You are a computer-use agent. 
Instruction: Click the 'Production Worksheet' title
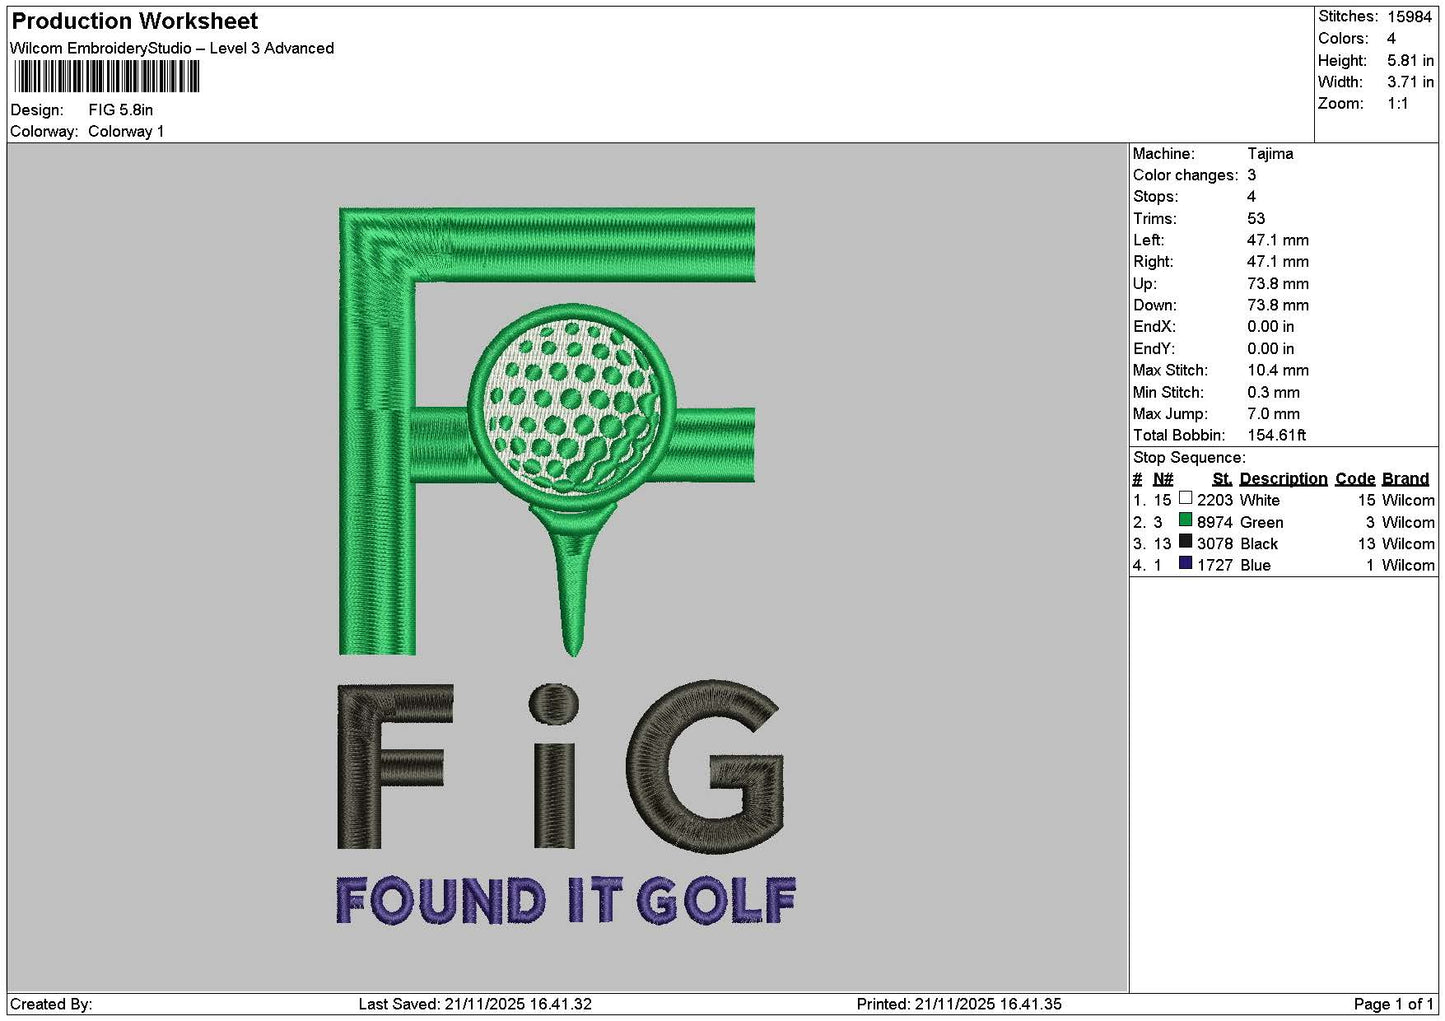(x=135, y=21)
